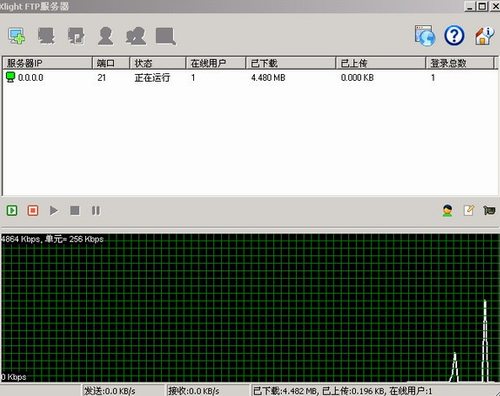500x396 pixels.
Task: Click the home page info icon
Action: (x=484, y=35)
